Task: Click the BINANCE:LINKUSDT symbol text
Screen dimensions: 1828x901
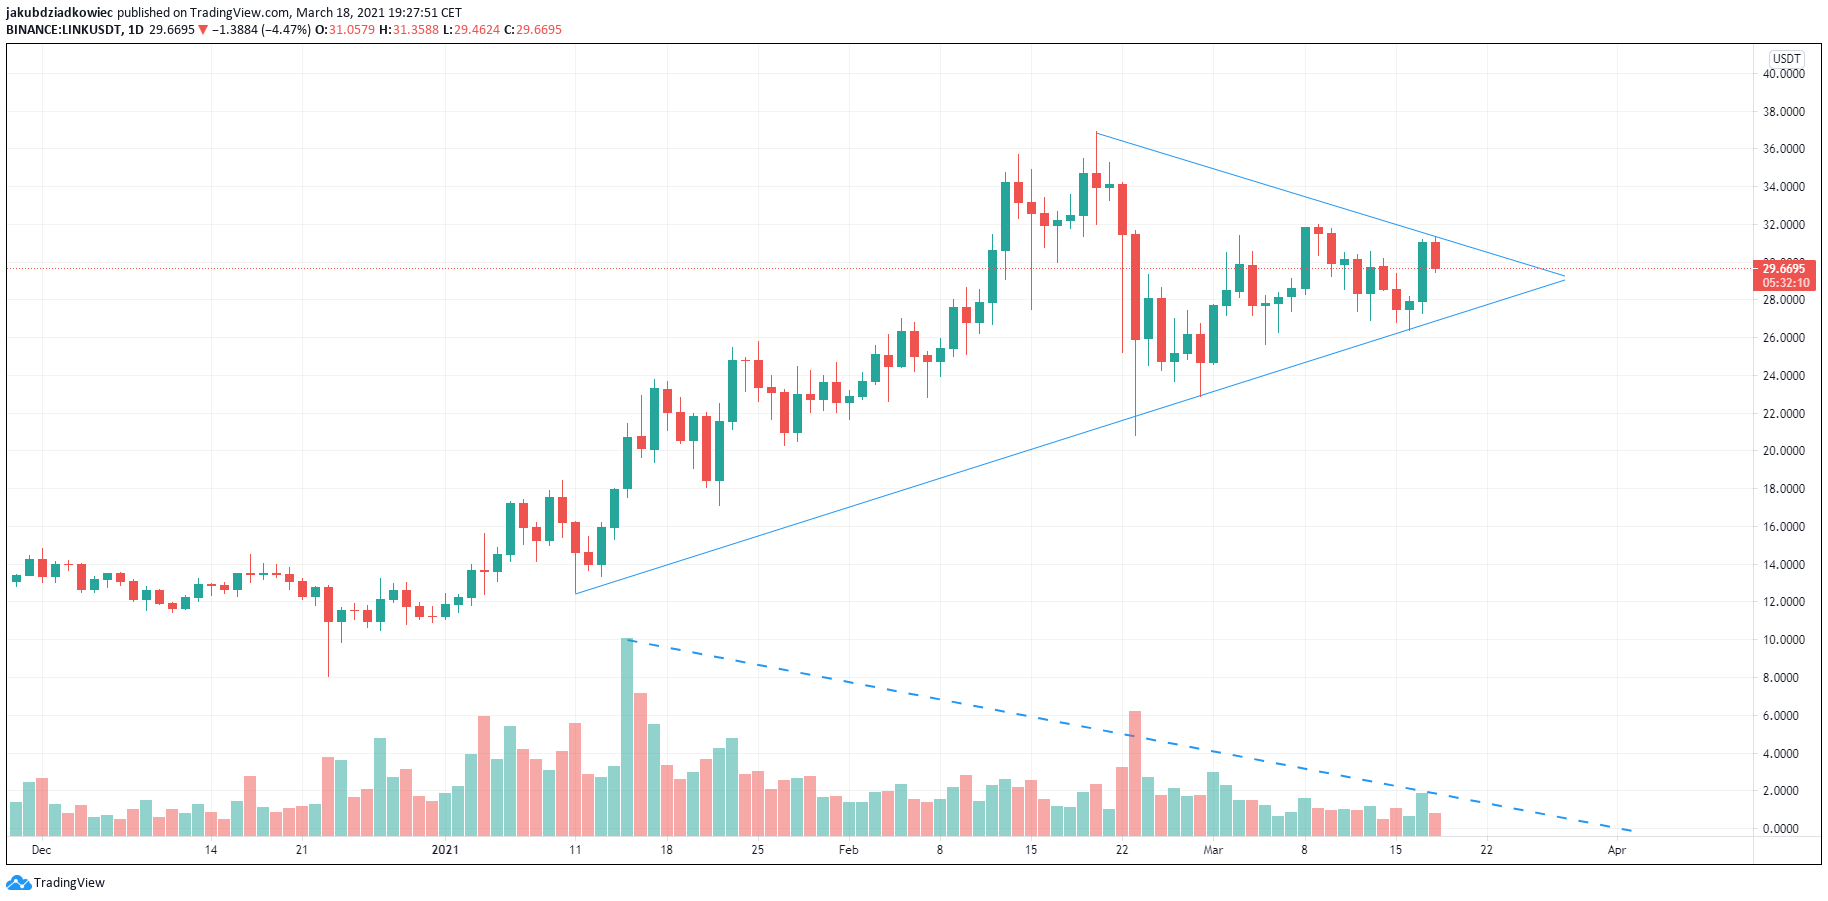Action: tap(63, 30)
